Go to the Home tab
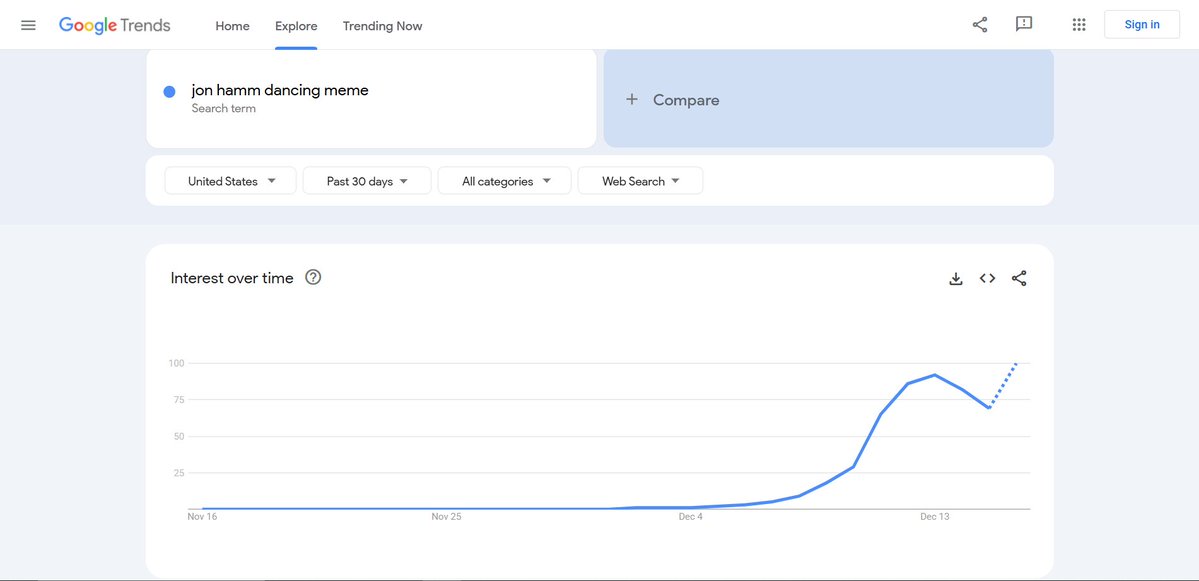This screenshot has width=1199, height=581. point(232,26)
